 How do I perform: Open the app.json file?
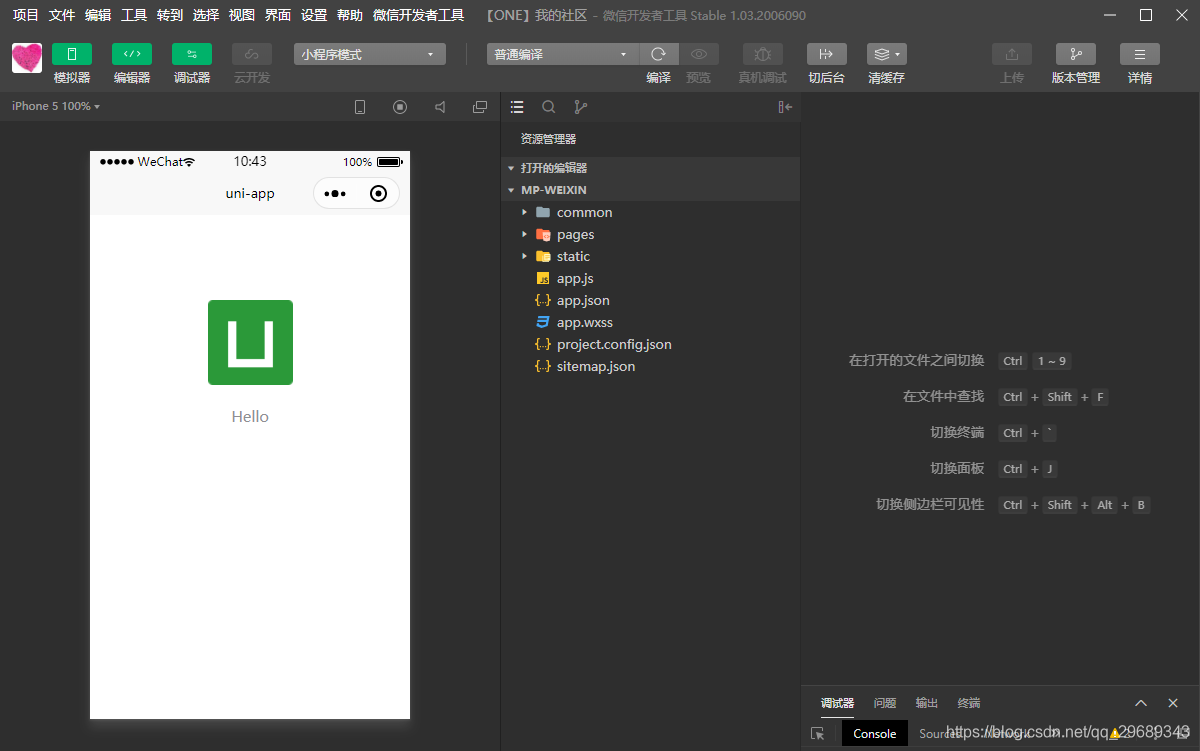tap(650, 300)
